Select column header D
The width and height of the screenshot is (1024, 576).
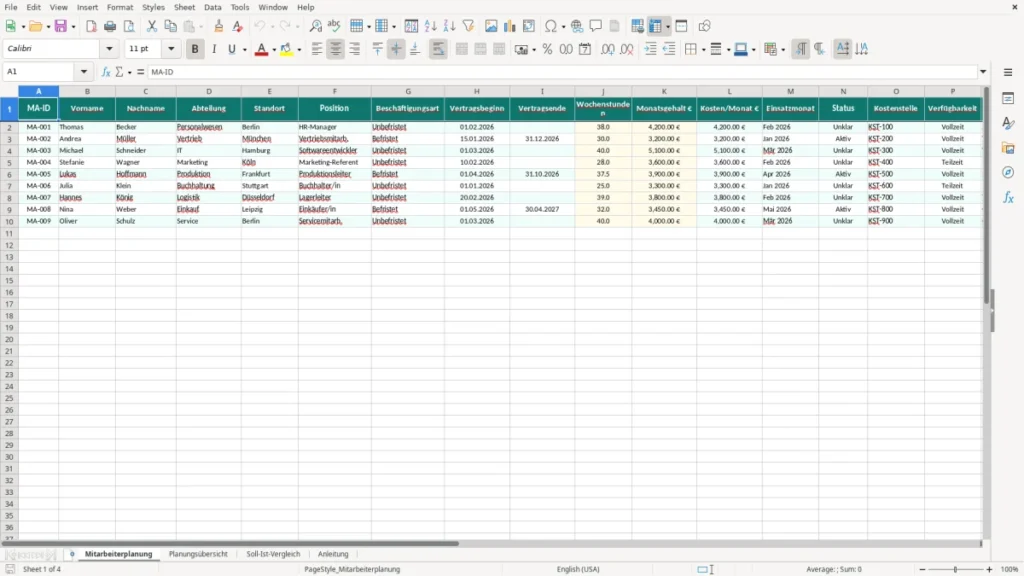(x=209, y=91)
